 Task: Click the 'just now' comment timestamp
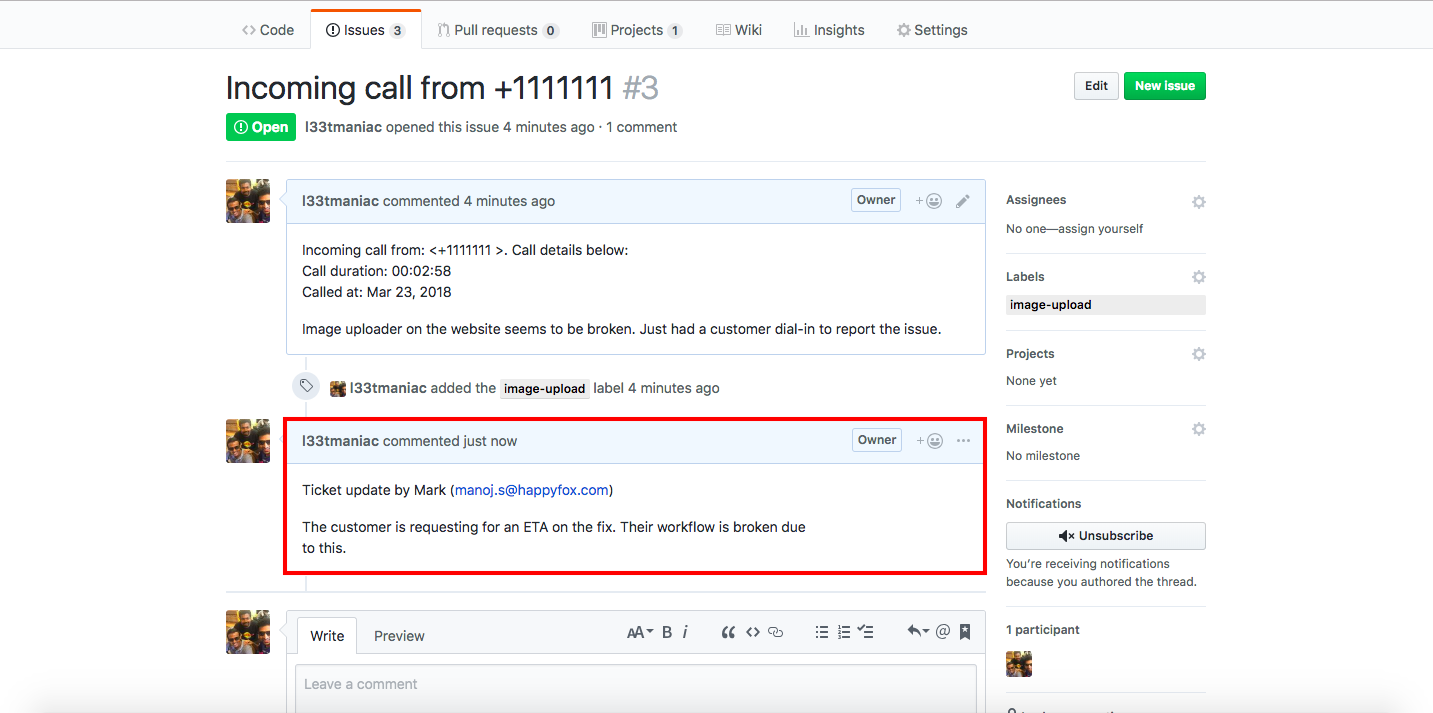tap(490, 441)
